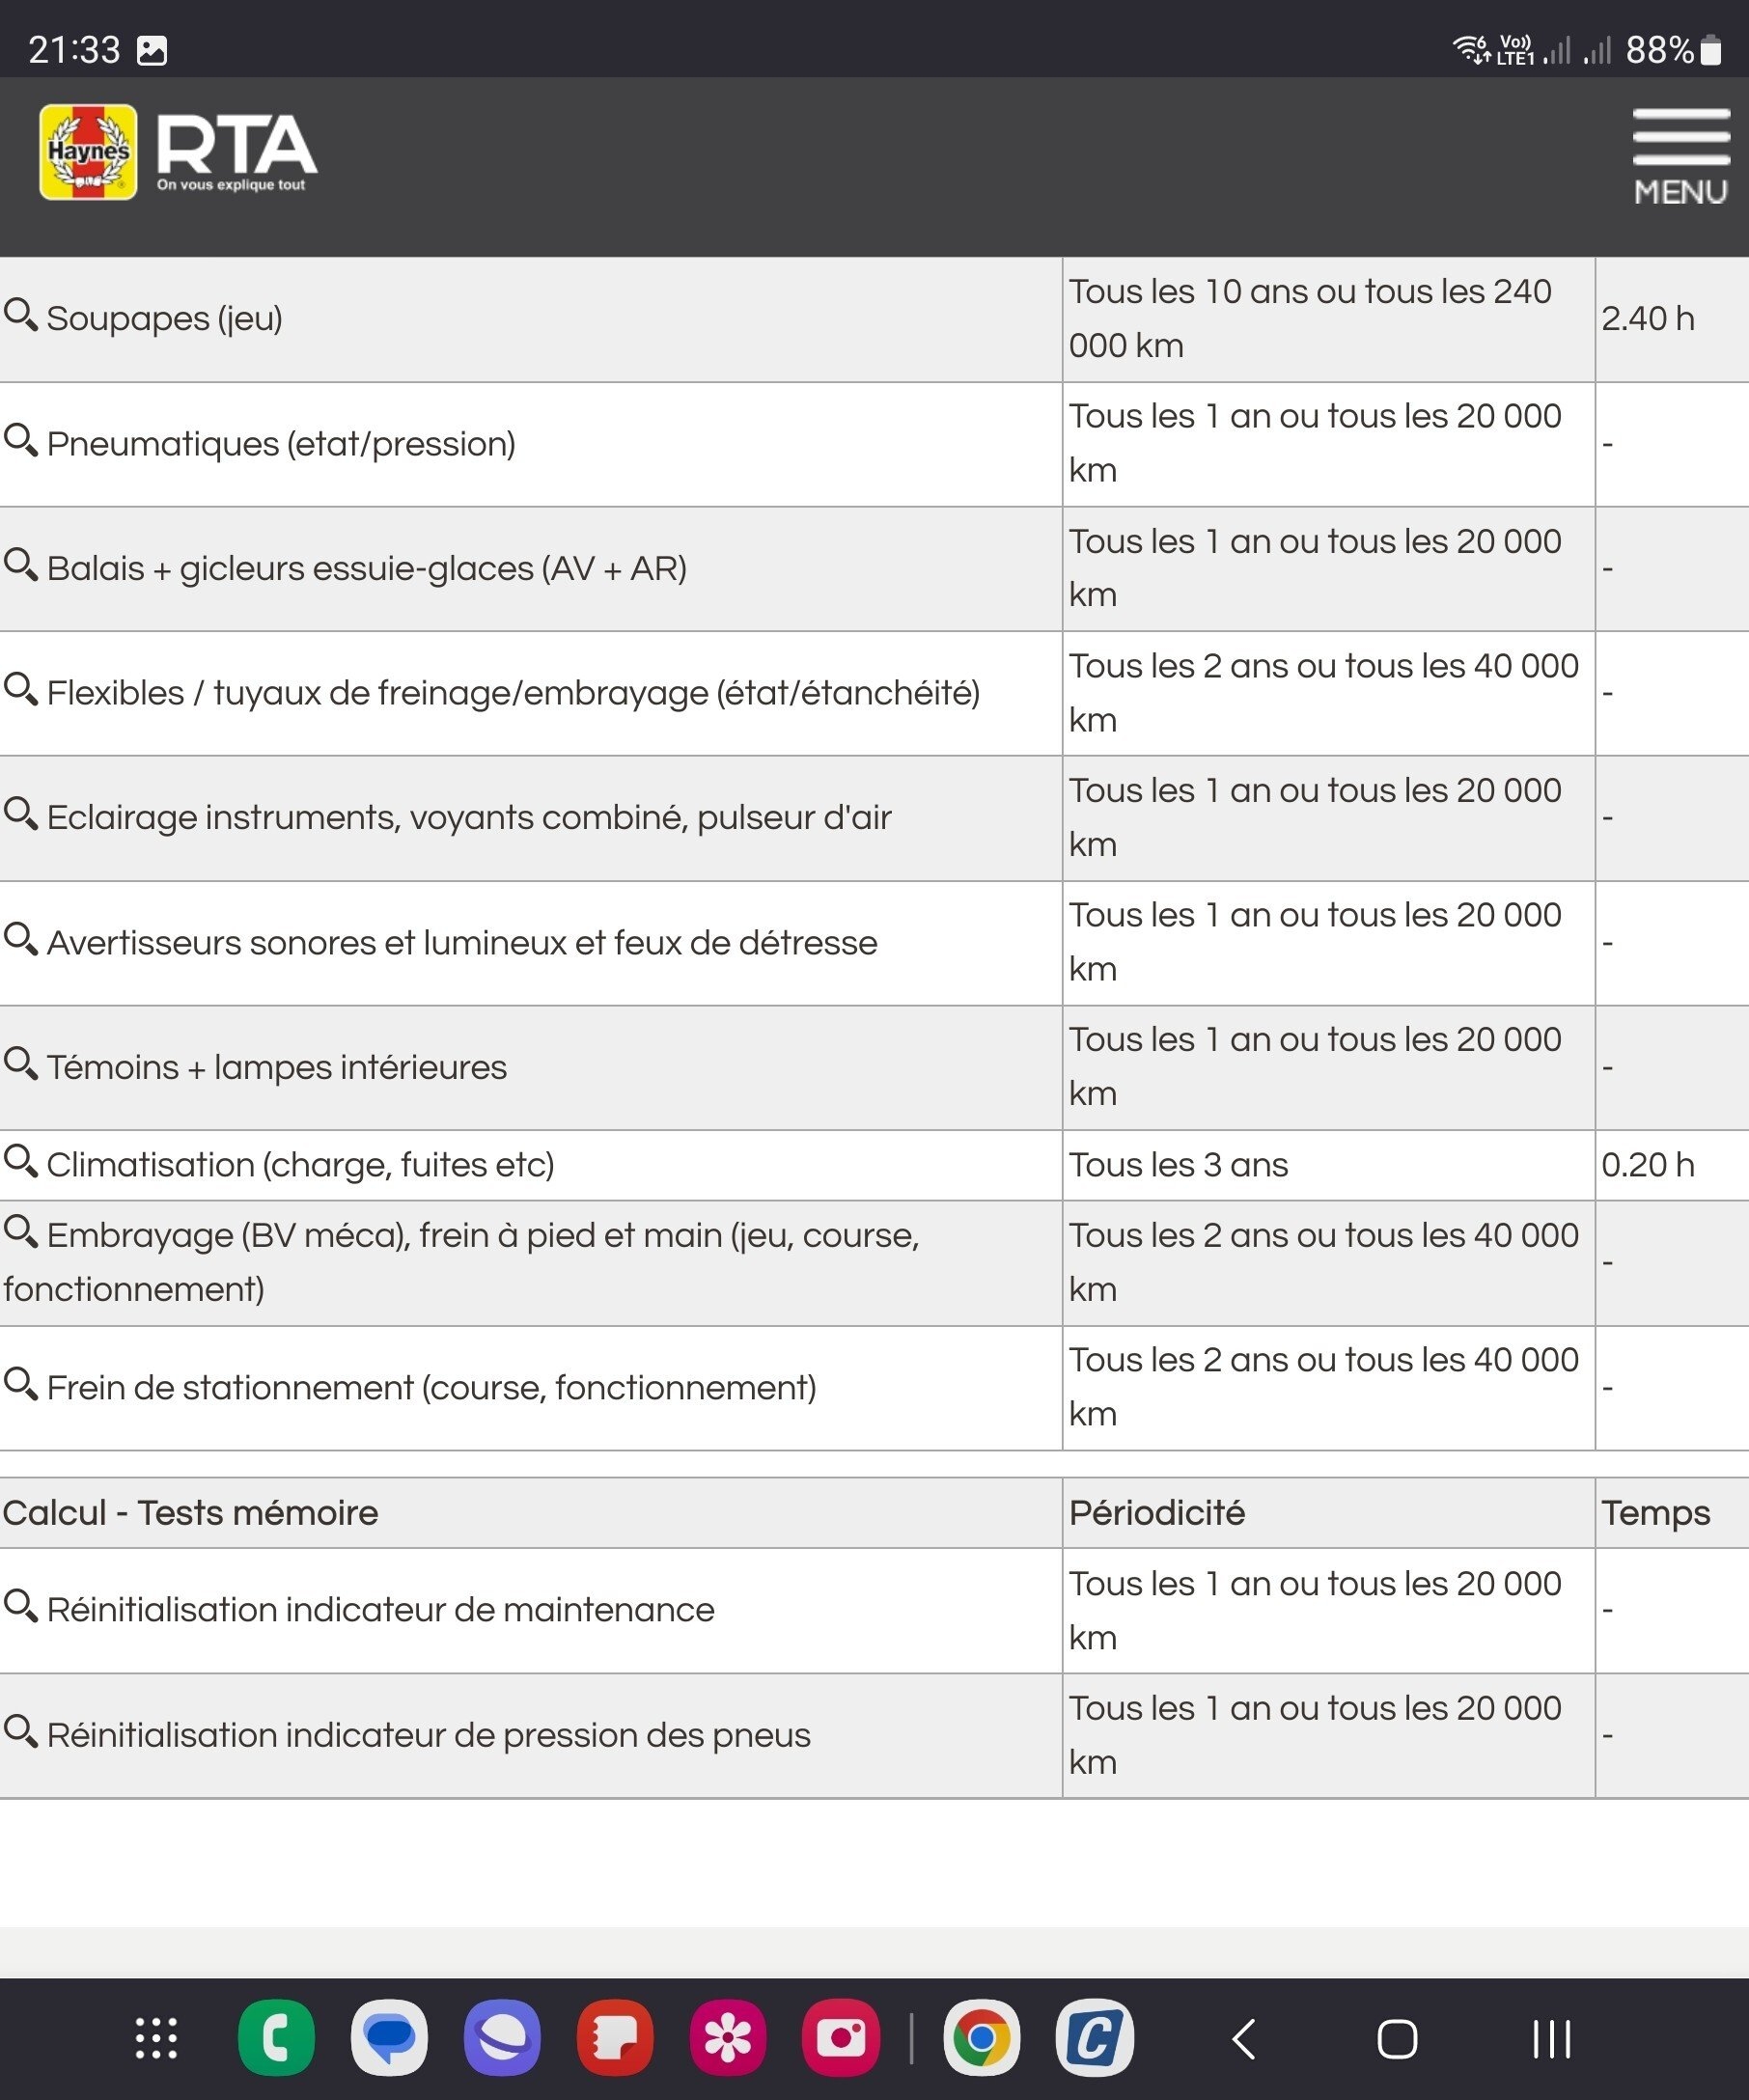The image size is (1749, 2100).
Task: Tap the Android back navigation button
Action: 1244,2039
